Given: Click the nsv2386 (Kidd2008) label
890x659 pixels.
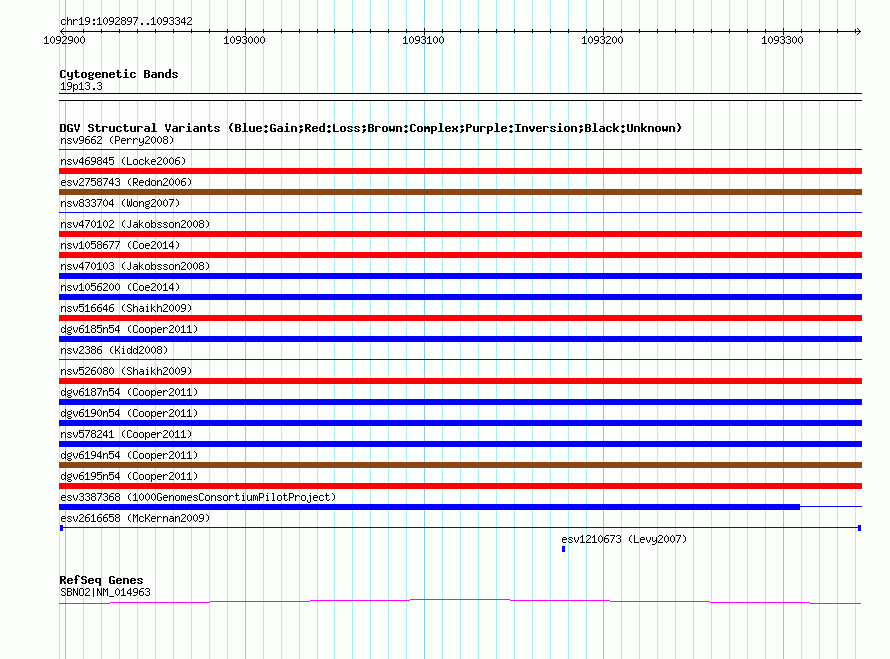Looking at the screenshot, I should click(x=114, y=350).
